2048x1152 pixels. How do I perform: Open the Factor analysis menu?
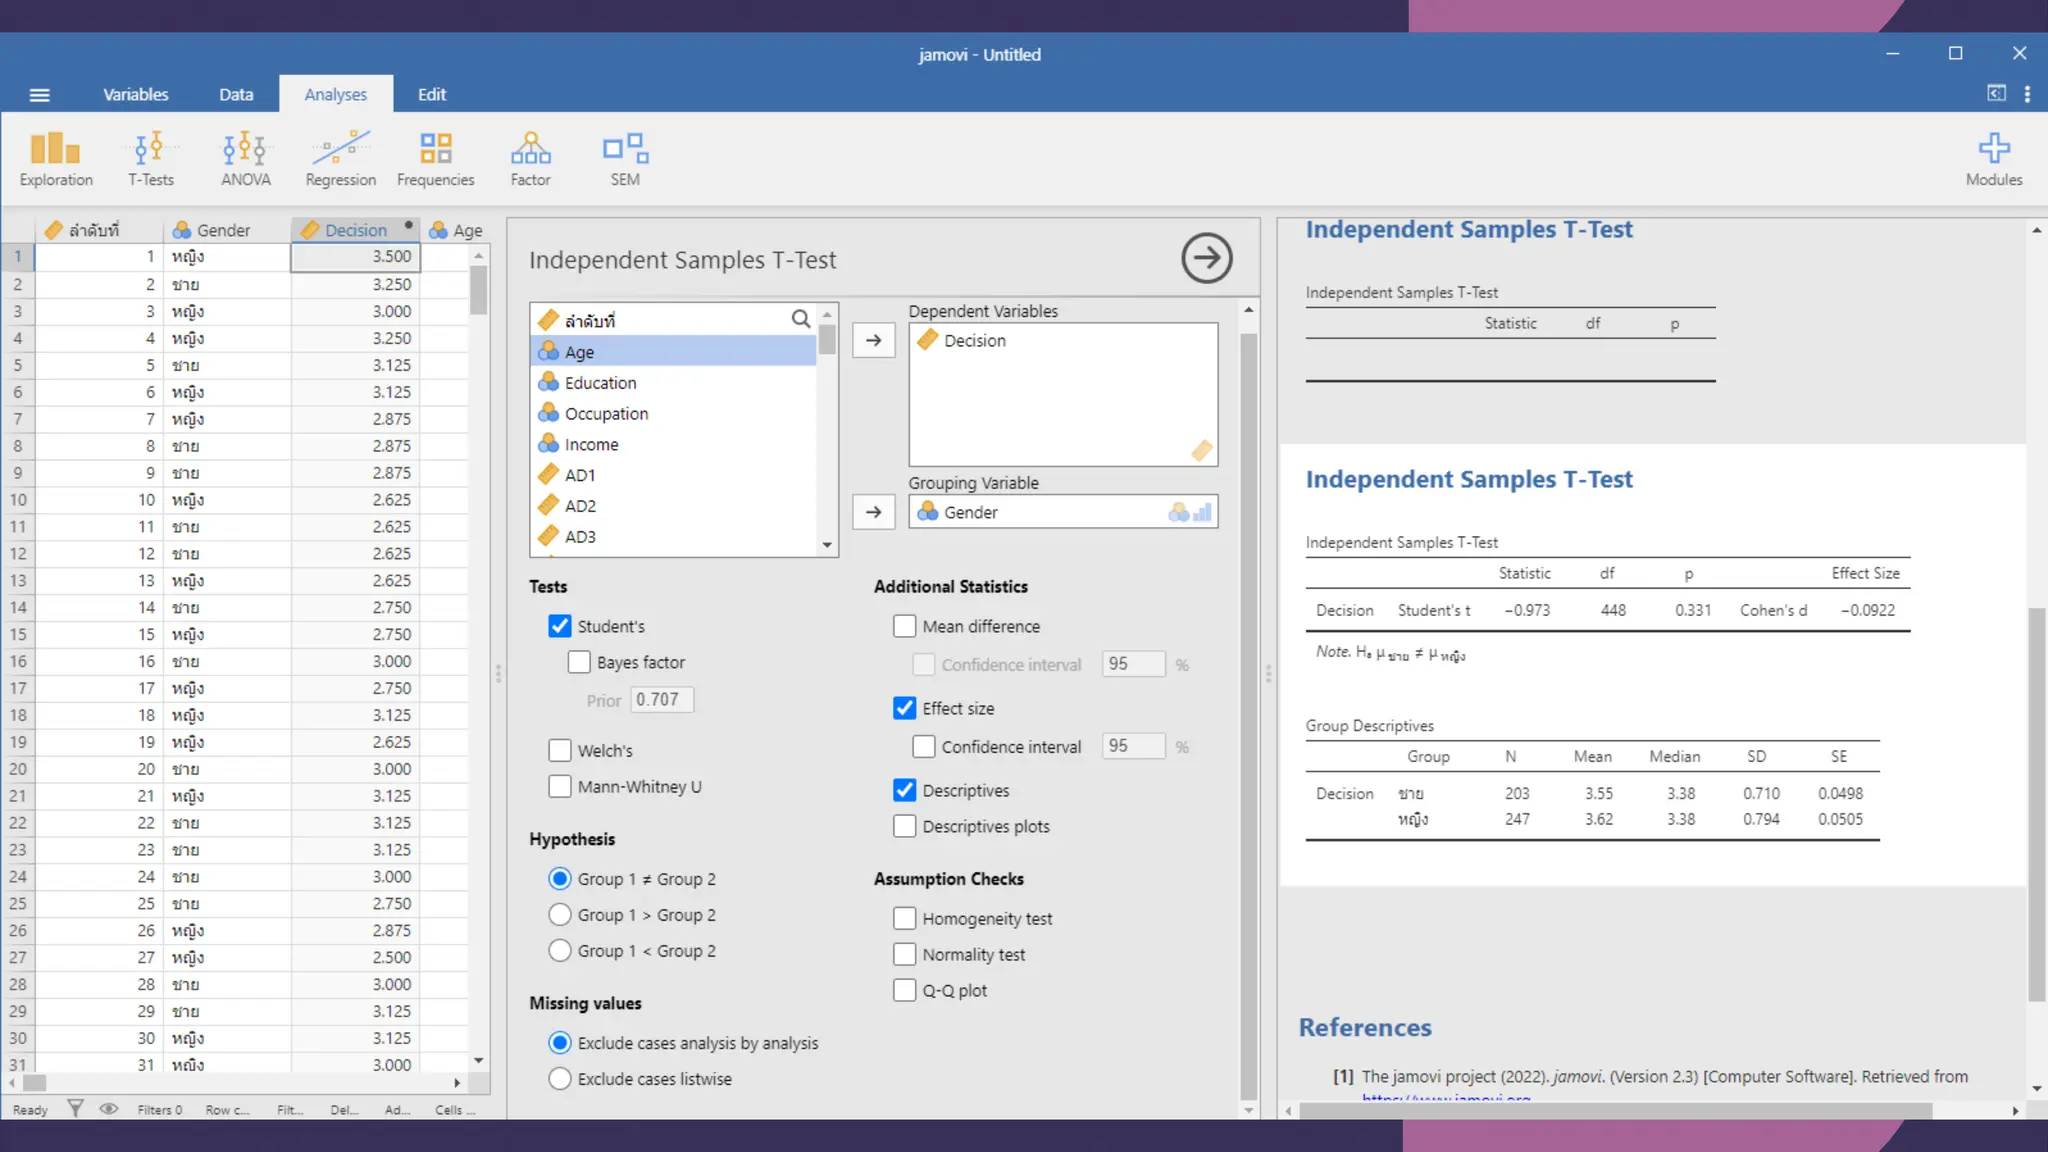click(530, 159)
